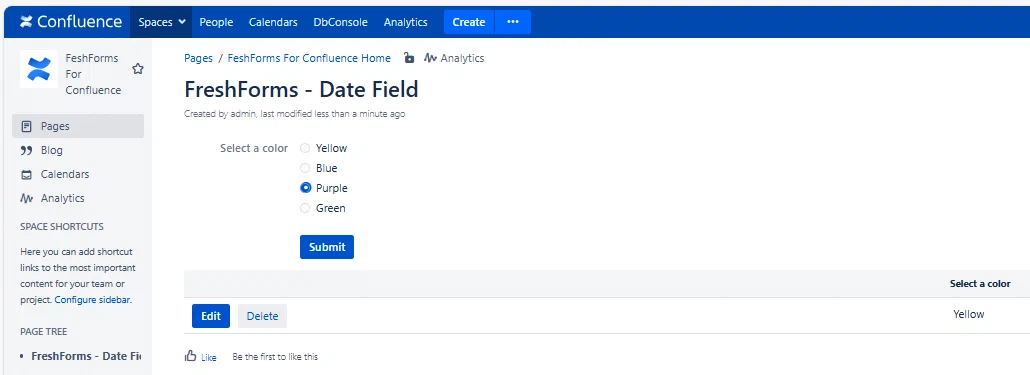Select the Green radio option

(305, 208)
